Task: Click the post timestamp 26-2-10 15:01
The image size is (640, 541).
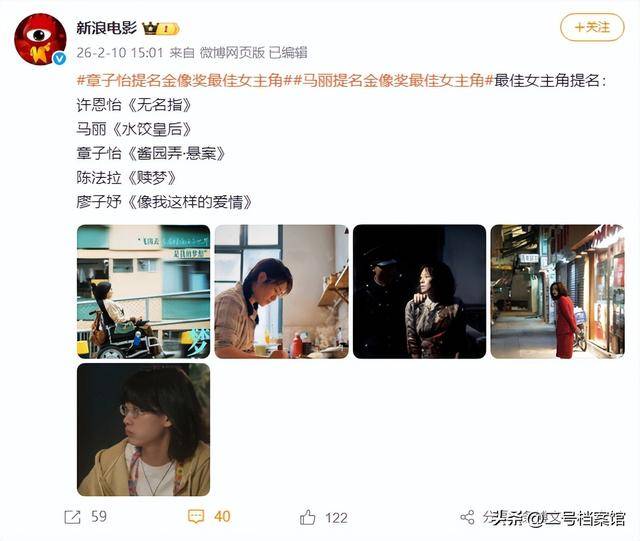Action: click(120, 53)
